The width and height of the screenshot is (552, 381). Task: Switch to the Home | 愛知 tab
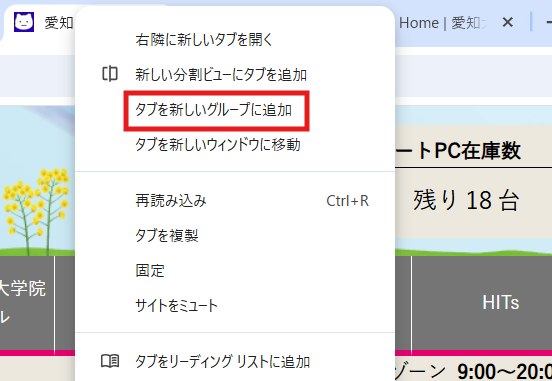point(444,23)
